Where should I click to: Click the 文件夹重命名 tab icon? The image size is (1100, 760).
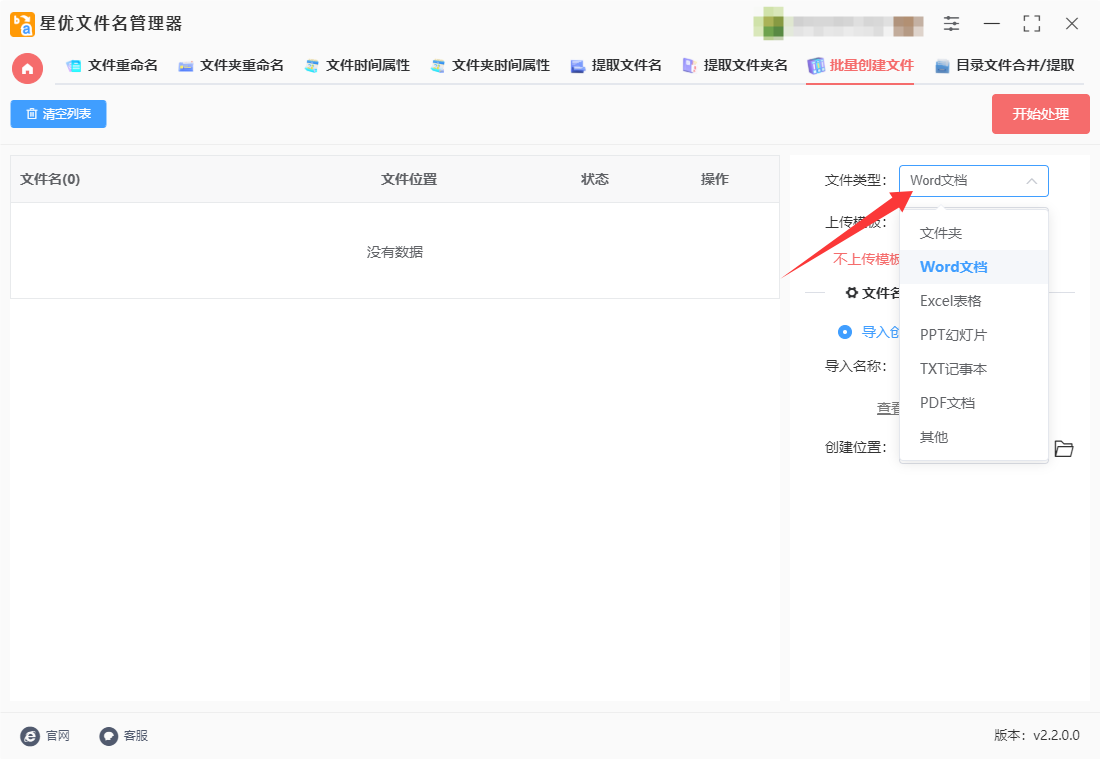tap(186, 66)
